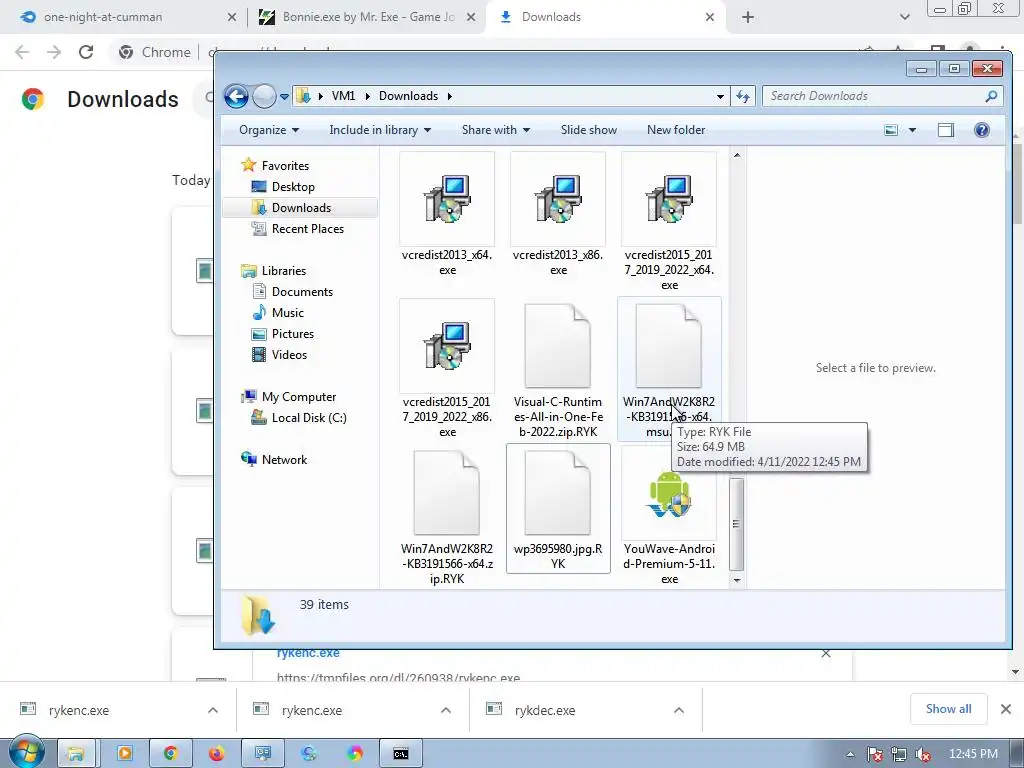Open the recent locations dropdown arrow
The image size is (1024, 768).
284,97
